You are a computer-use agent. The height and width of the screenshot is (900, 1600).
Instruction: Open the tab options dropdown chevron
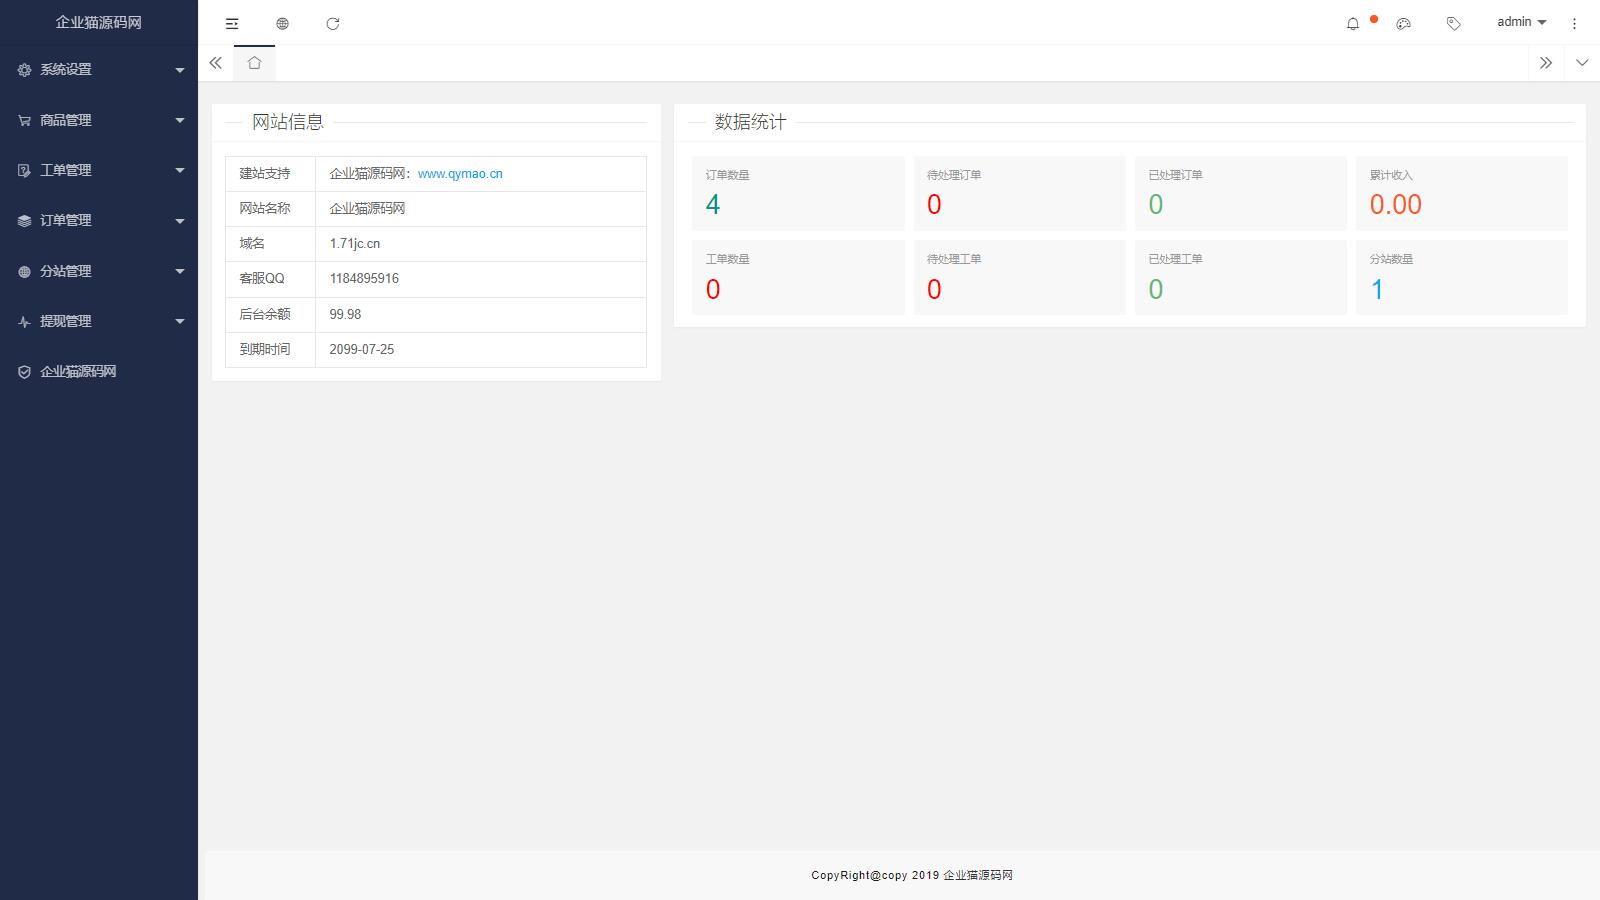tap(1582, 63)
